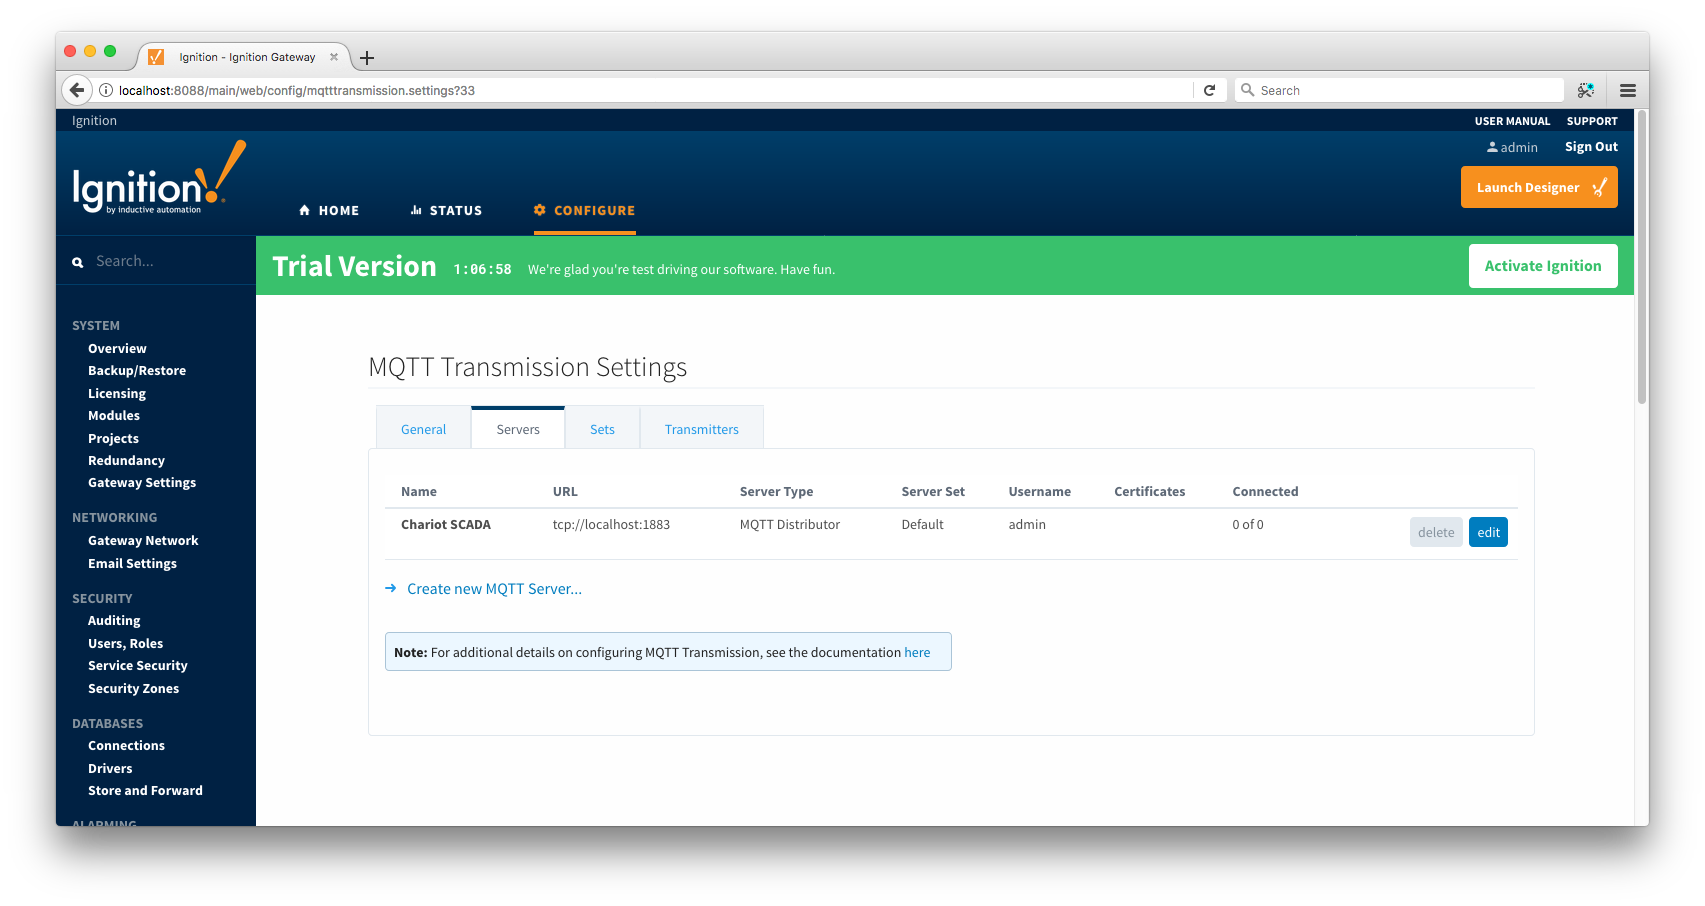
Task: Click the MQTT Distributor server type cell
Action: pyautogui.click(x=790, y=524)
